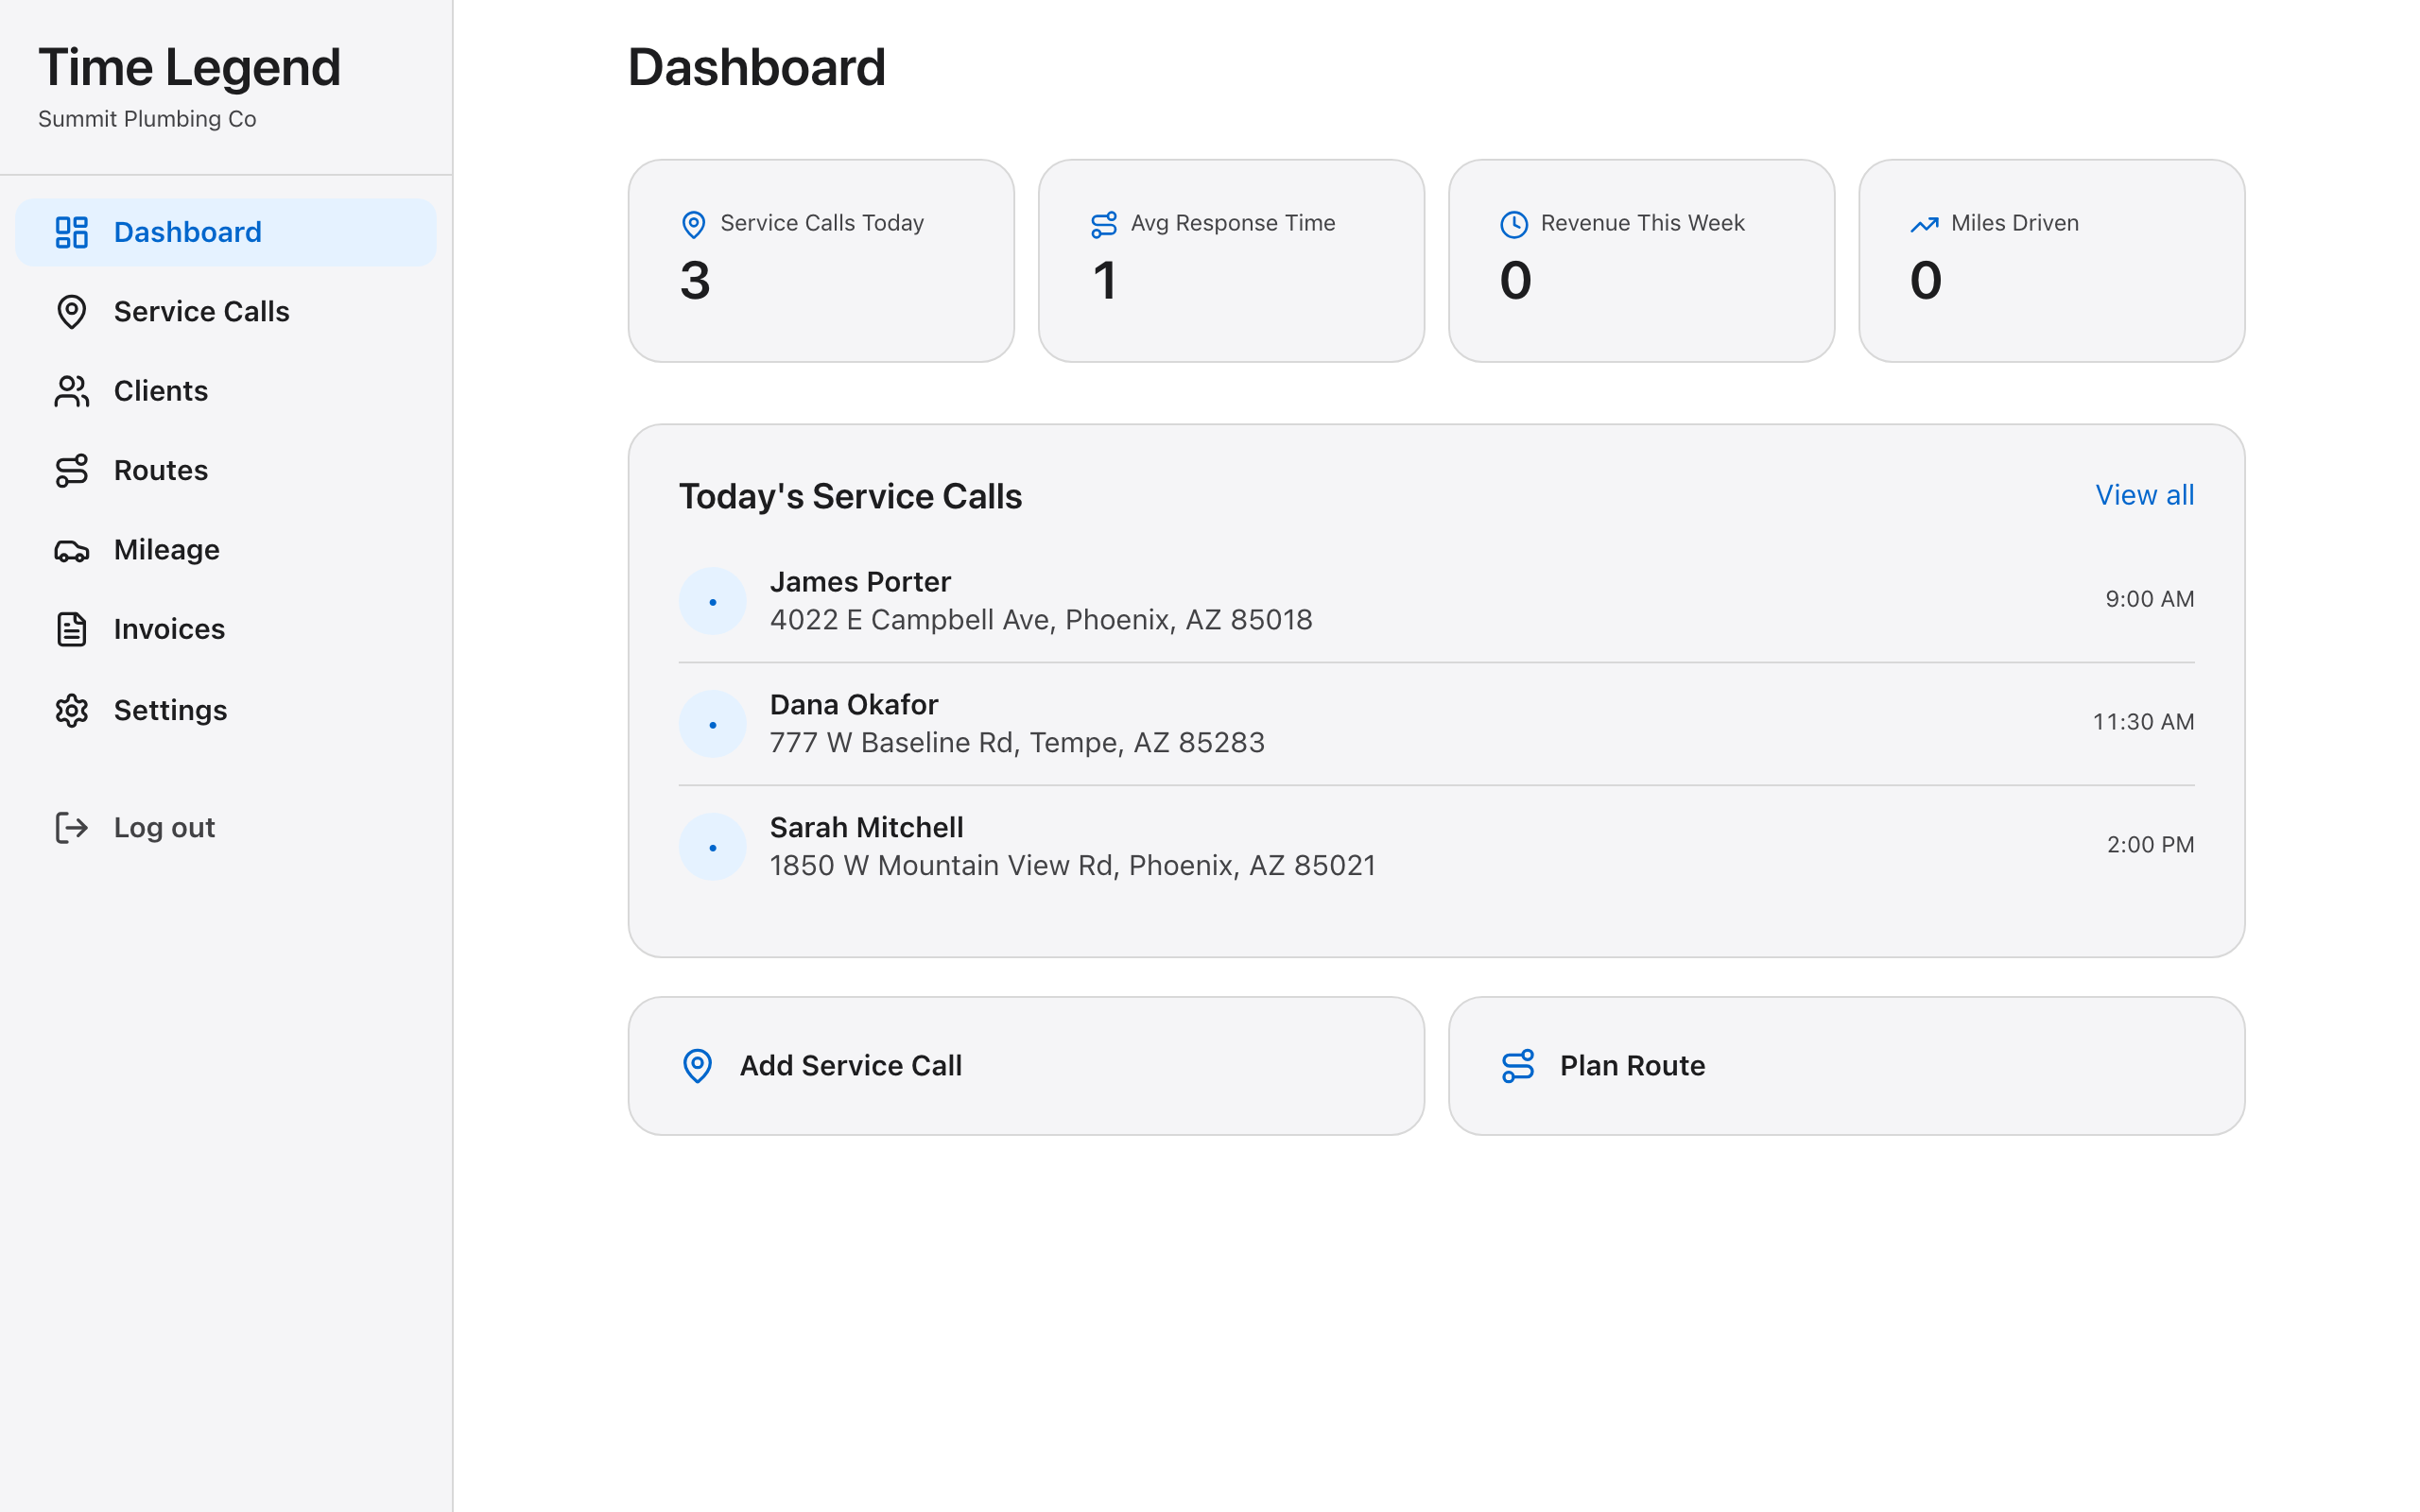
Task: Click the Clients people icon in sidebar
Action: [72, 391]
